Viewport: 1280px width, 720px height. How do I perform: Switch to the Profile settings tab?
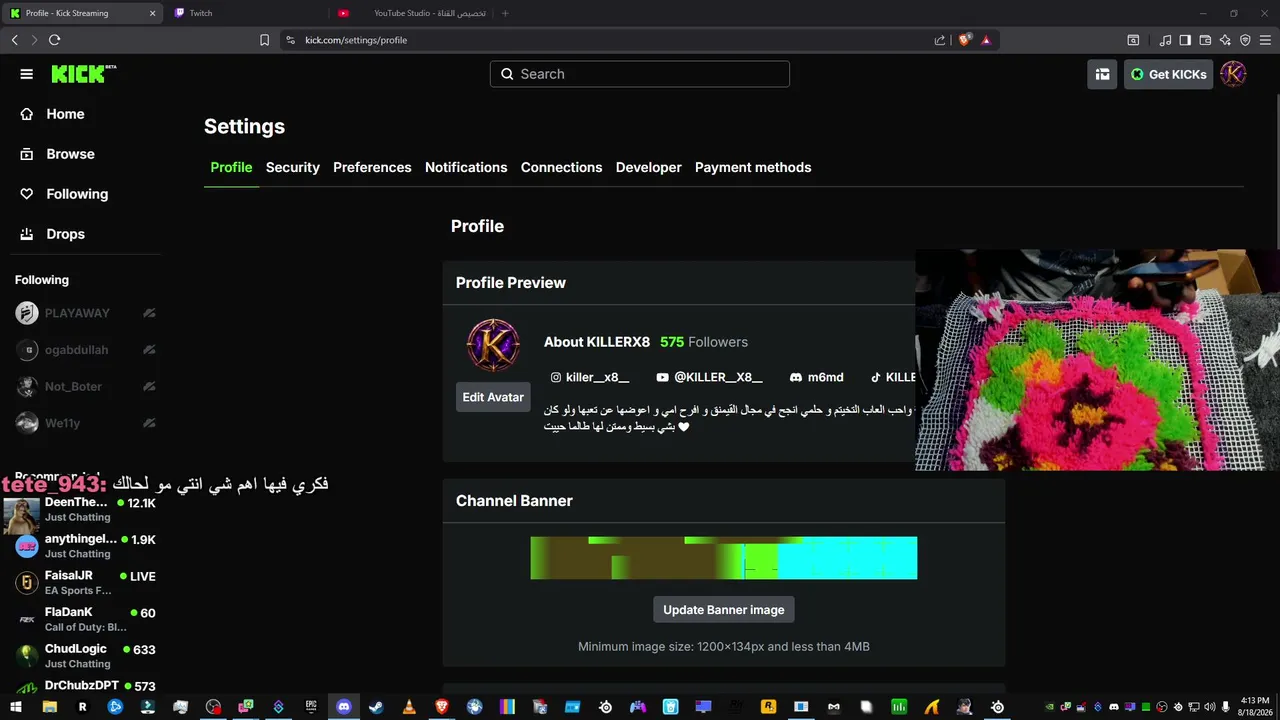231,167
